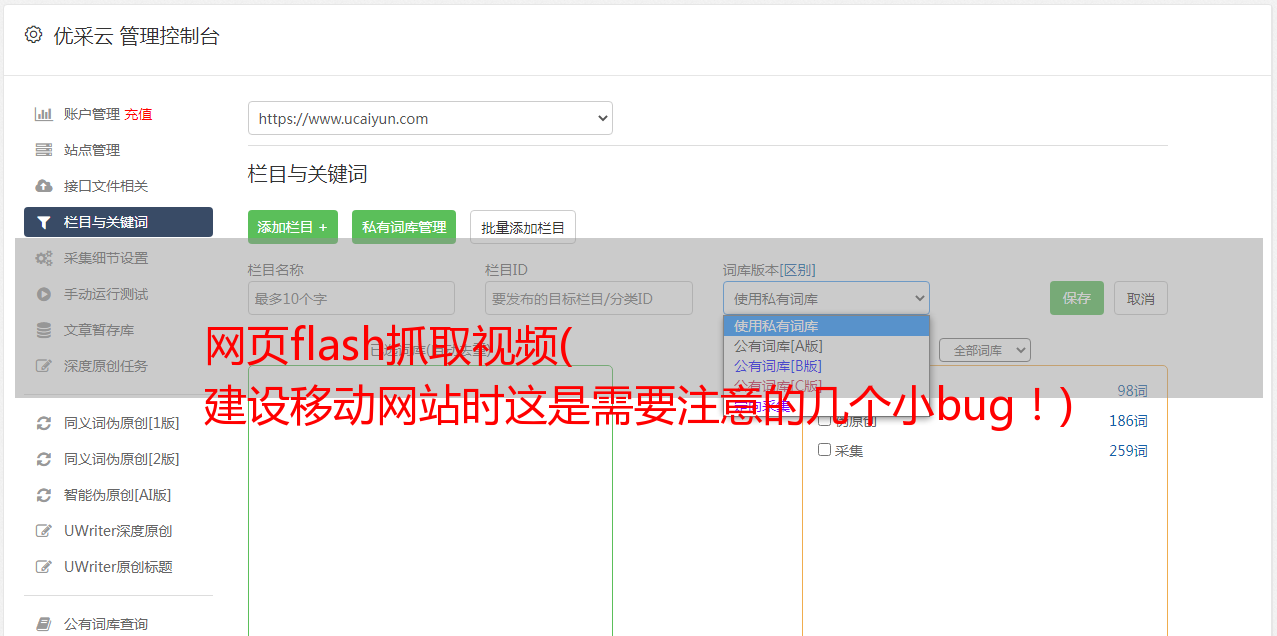The height and width of the screenshot is (636, 1277).
Task: Click edit icon for UWriter原创标题
Action: click(44, 567)
